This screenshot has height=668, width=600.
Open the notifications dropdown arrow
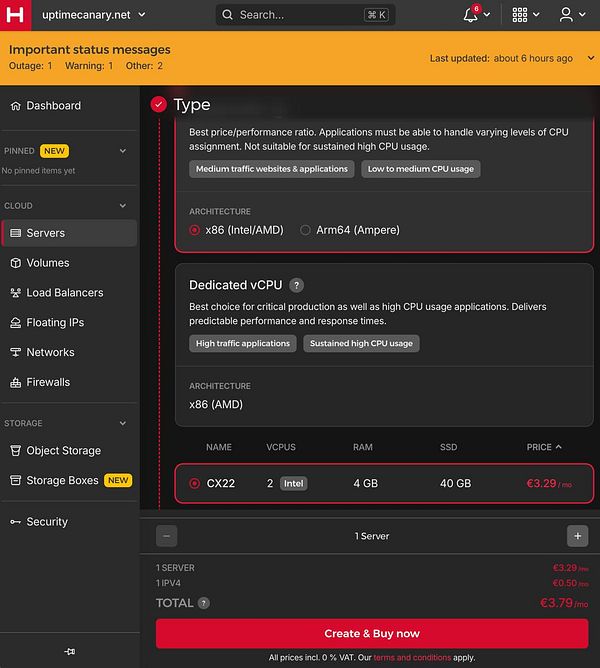click(x=487, y=15)
